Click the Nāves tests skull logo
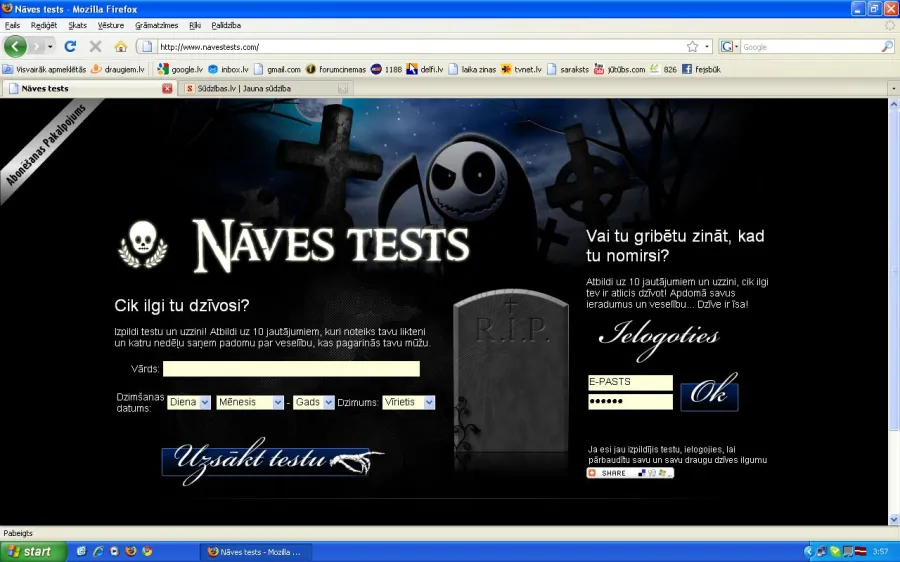900x562 pixels. [x=143, y=244]
